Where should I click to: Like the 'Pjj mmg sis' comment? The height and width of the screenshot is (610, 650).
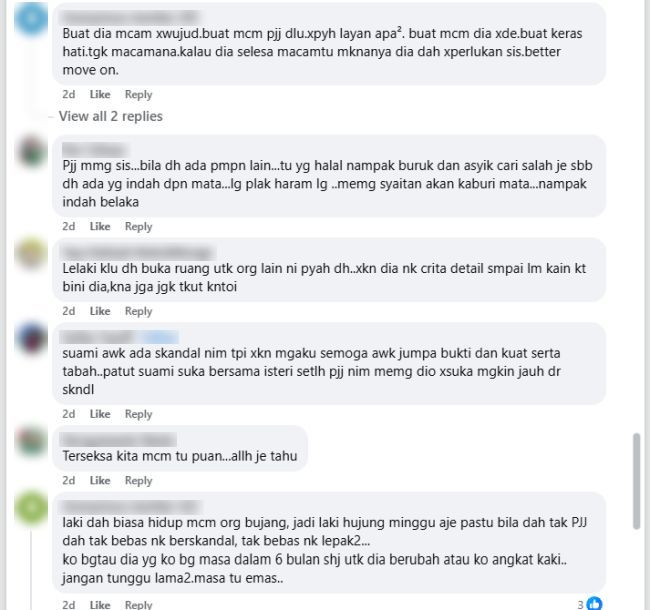point(100,227)
